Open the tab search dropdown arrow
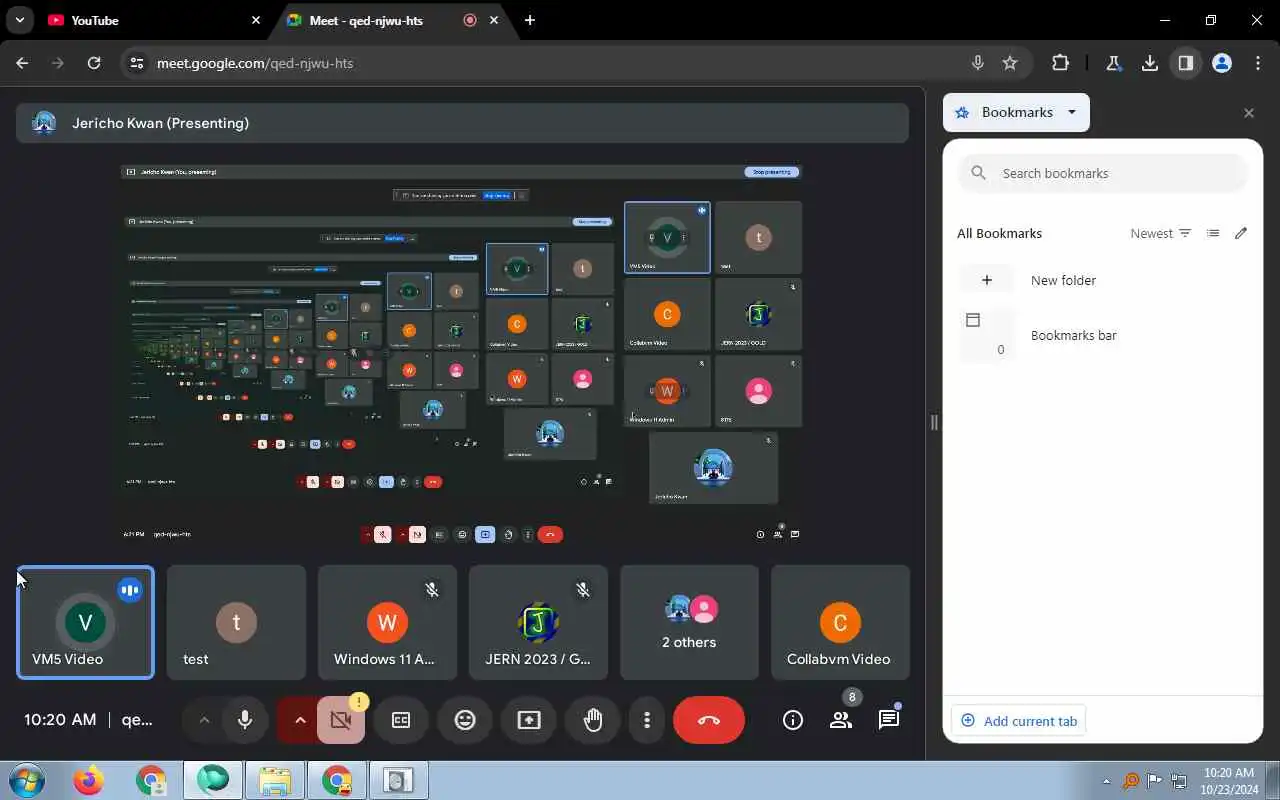Viewport: 1280px width, 800px height. click(x=19, y=20)
